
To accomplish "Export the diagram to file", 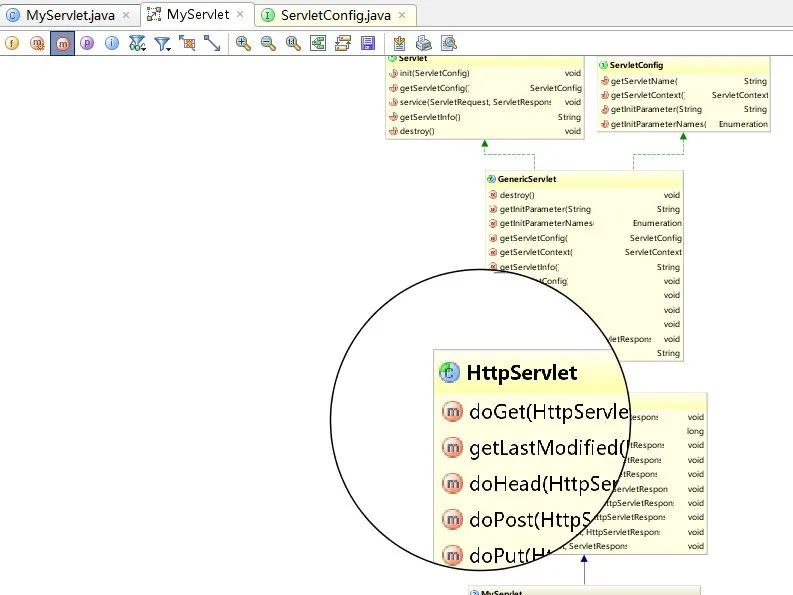I will coord(399,44).
